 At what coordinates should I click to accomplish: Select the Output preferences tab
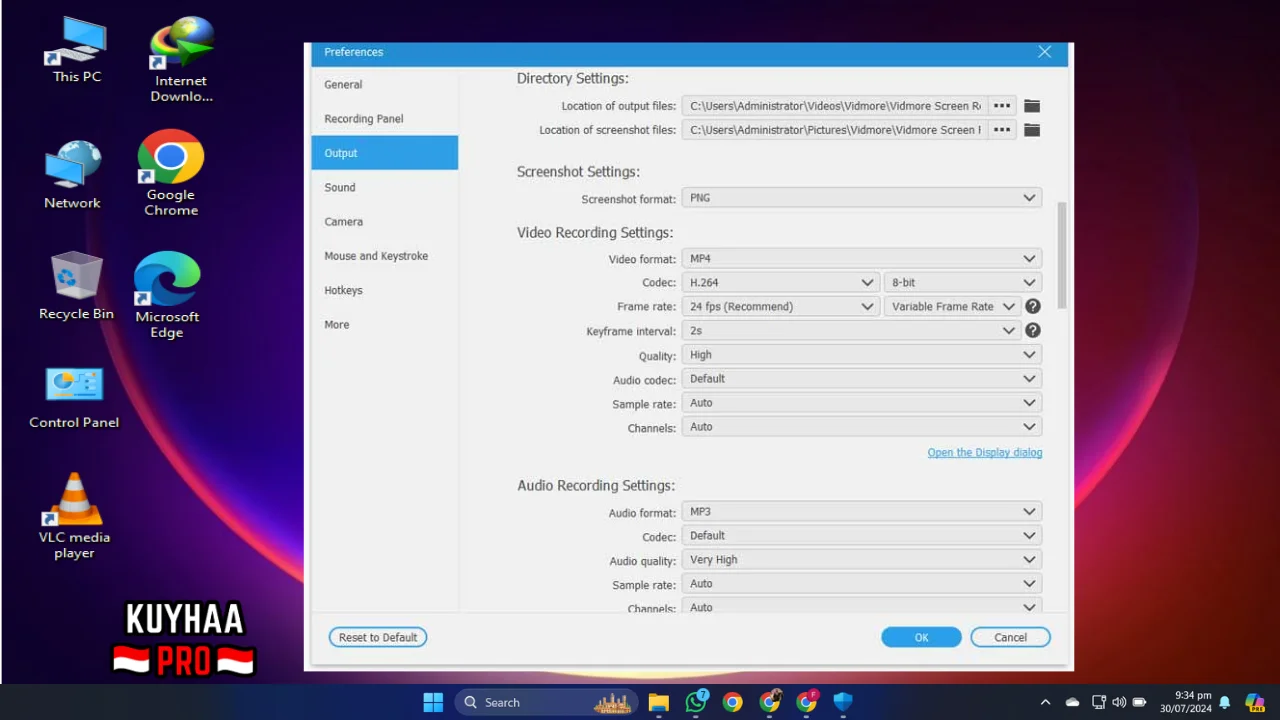pyautogui.click(x=385, y=153)
